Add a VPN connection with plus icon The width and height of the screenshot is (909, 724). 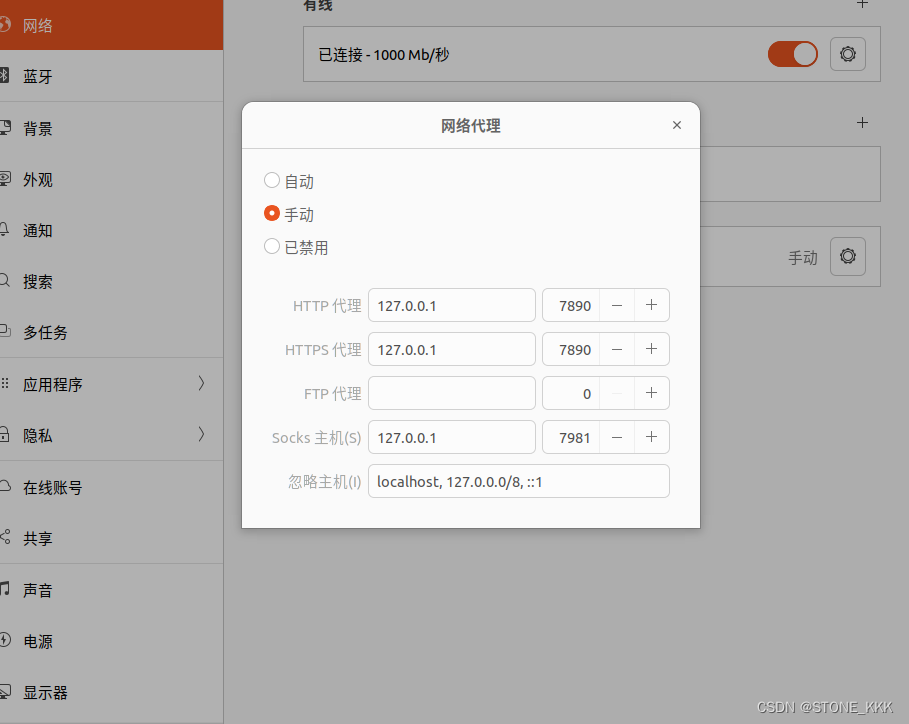[862, 123]
